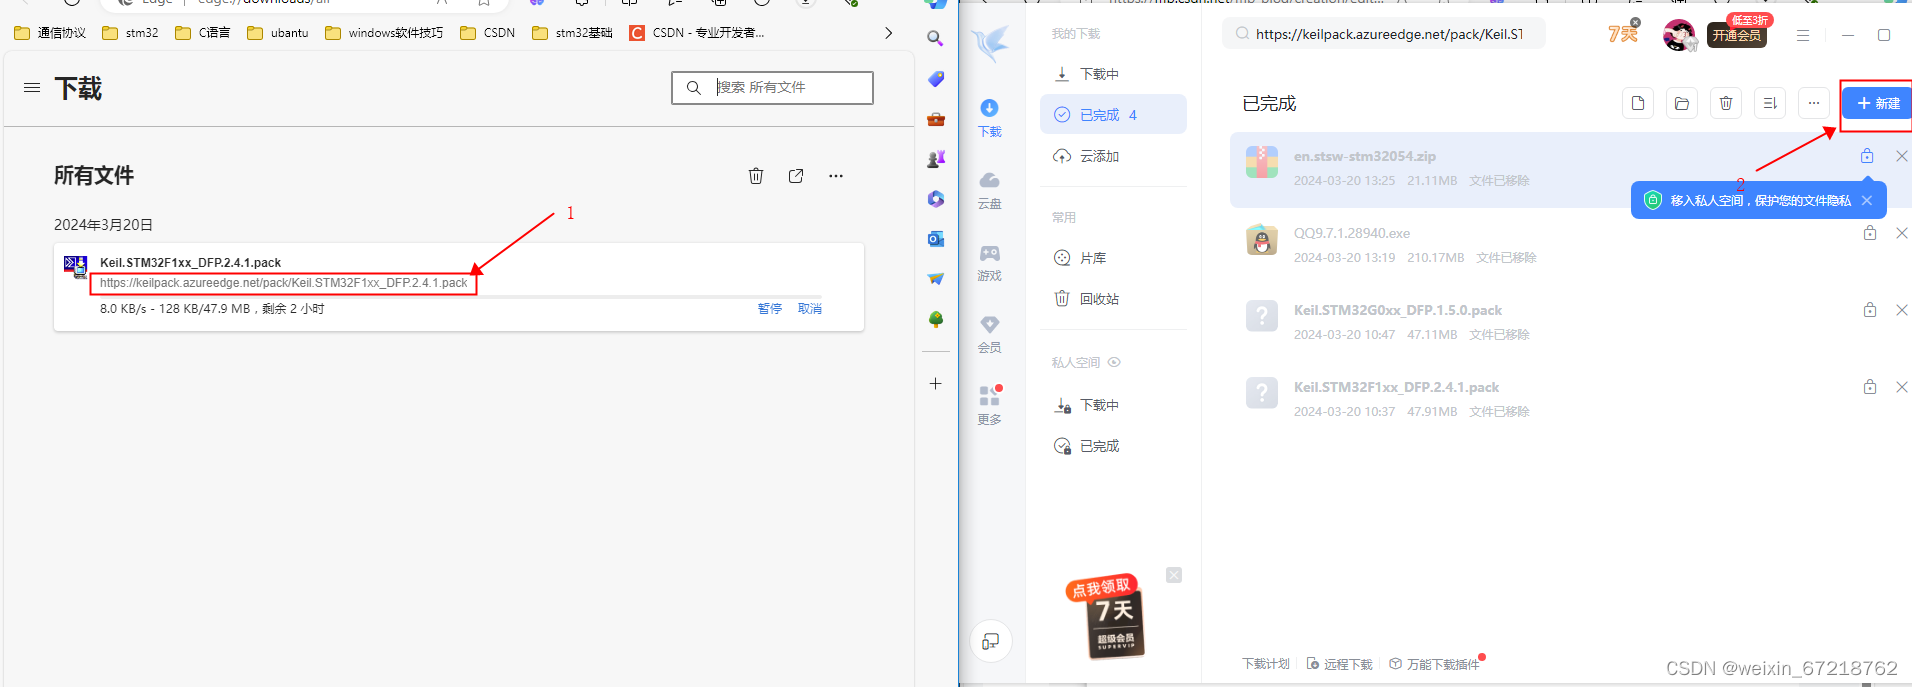
Task: Open the windows软件技巧 bookmark folder
Action: [x=384, y=33]
